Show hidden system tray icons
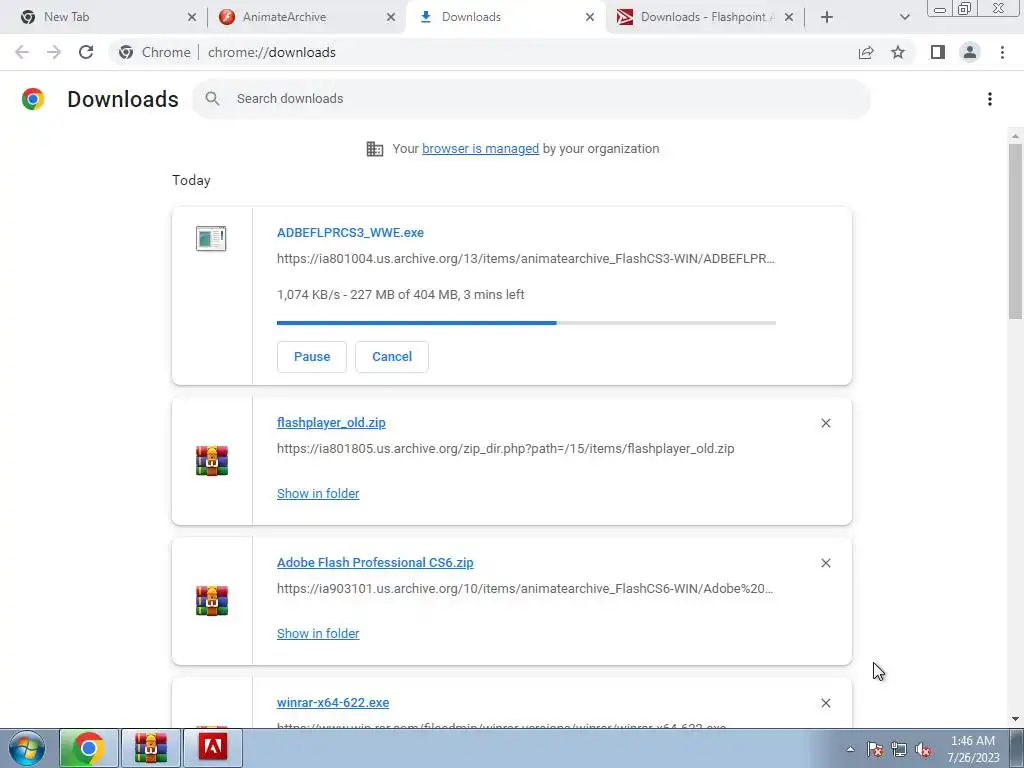 850,749
